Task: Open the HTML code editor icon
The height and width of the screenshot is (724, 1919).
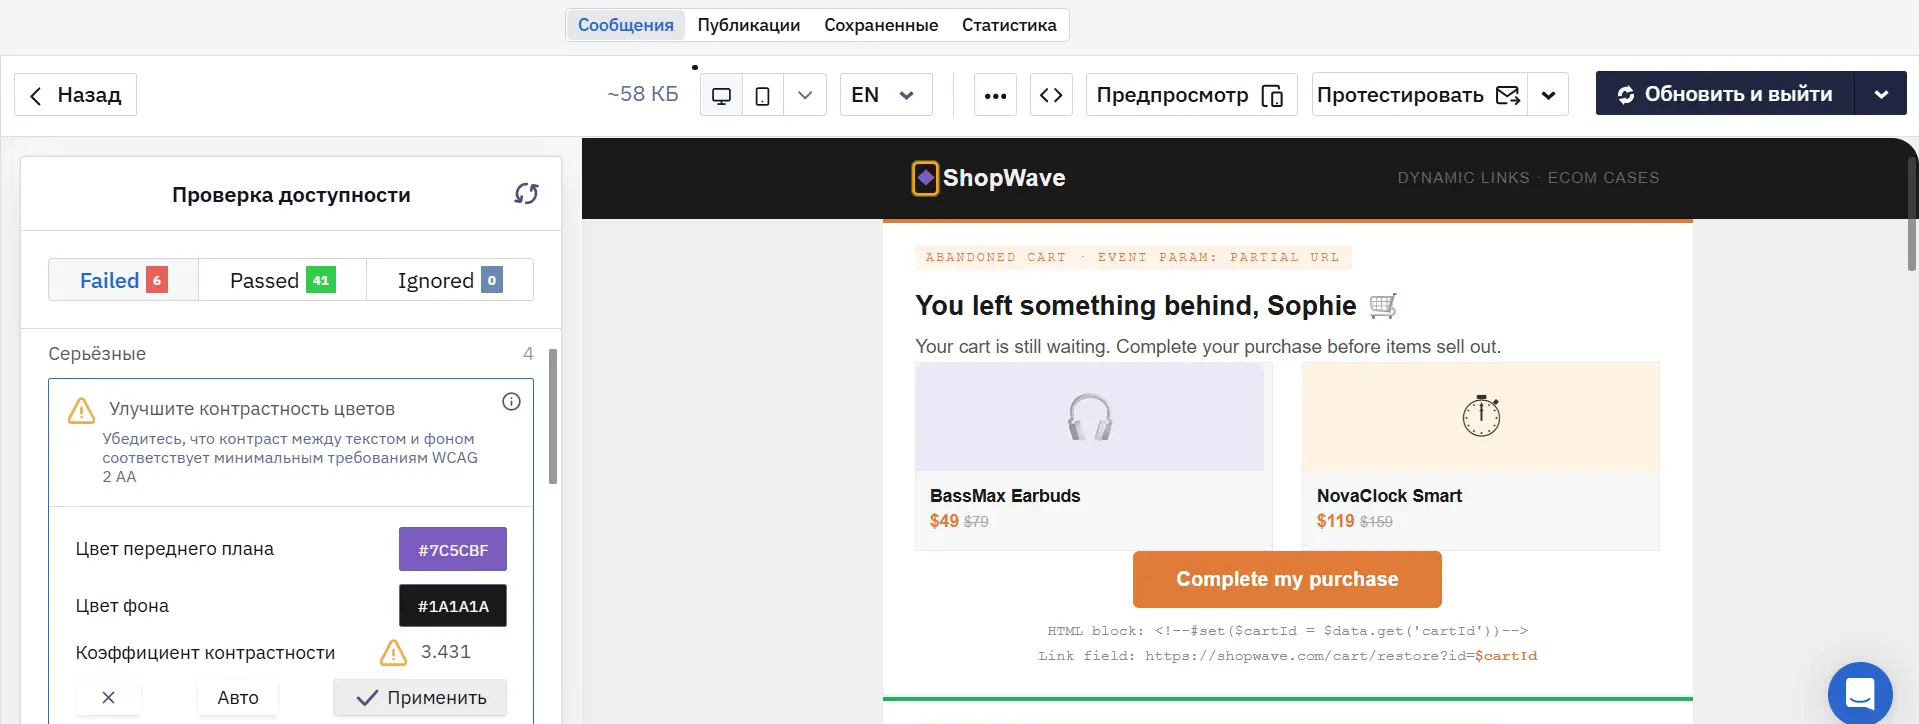Action: tap(1051, 95)
